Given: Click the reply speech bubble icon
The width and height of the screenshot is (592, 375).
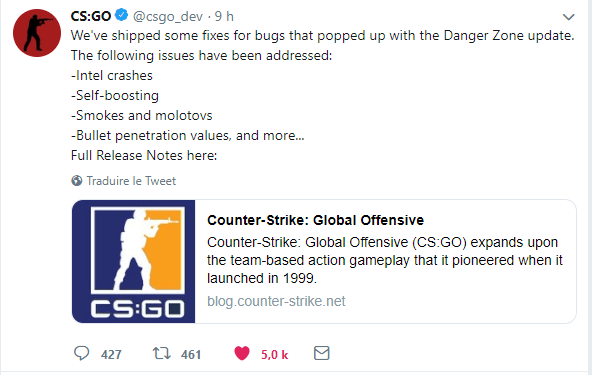Looking at the screenshot, I should 82,353.
